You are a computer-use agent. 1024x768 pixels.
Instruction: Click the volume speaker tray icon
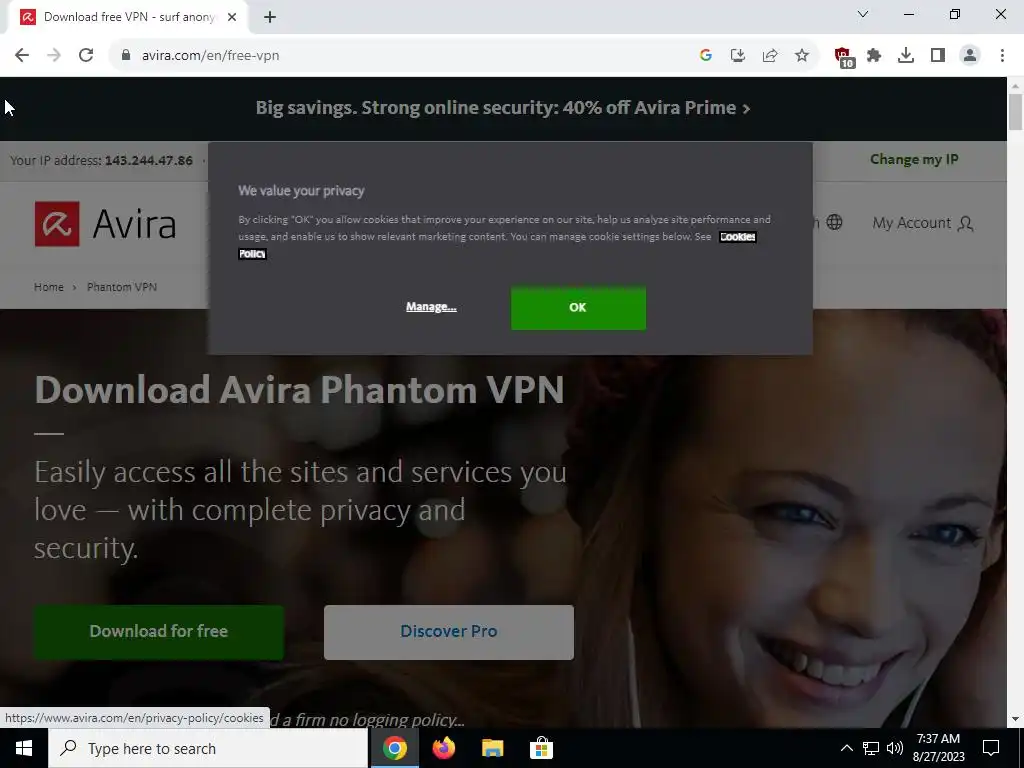click(895, 748)
